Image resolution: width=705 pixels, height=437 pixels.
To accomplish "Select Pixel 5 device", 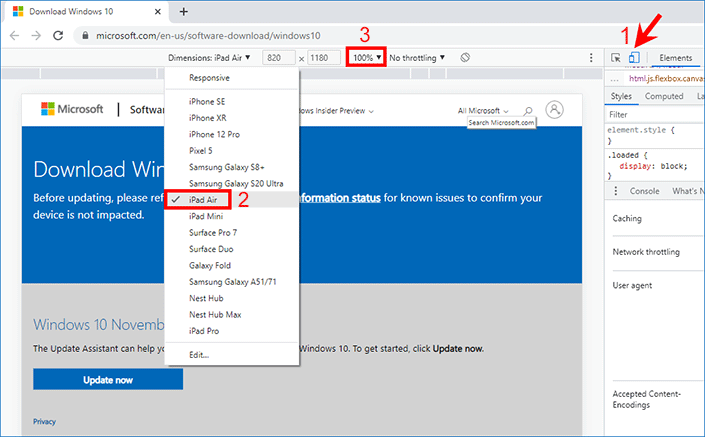I will [232, 151].
